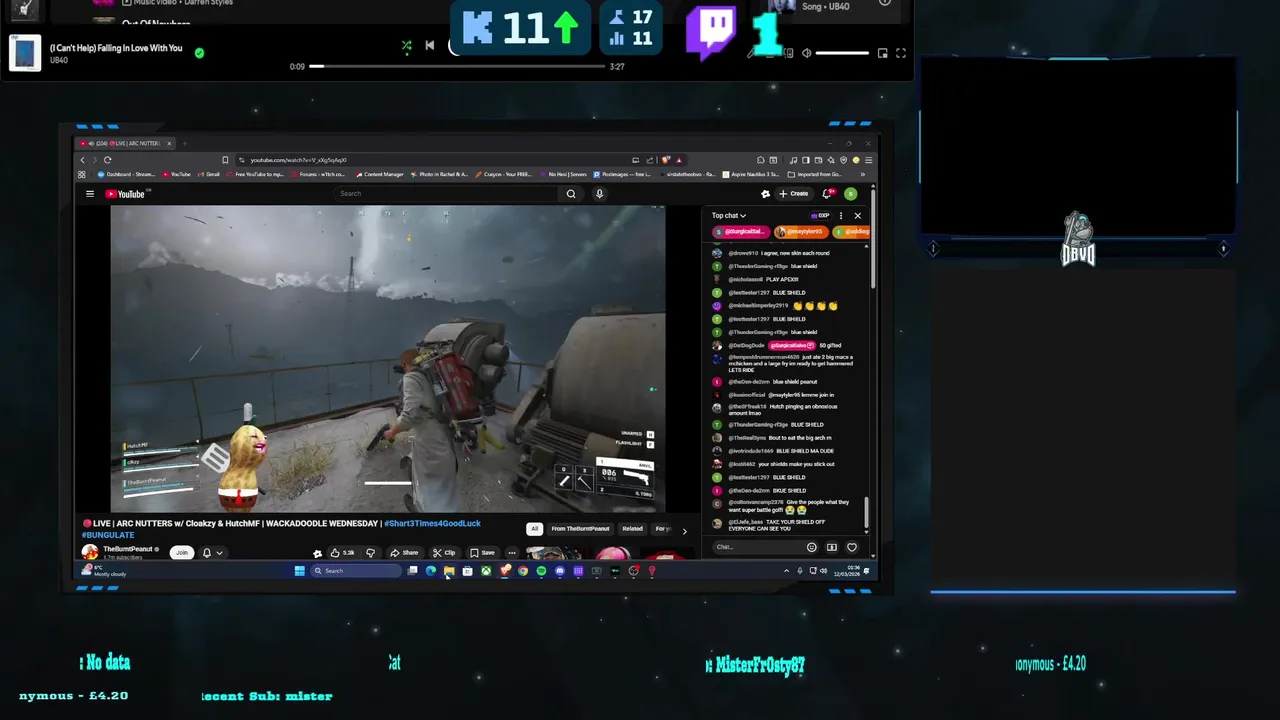This screenshot has height=720, width=1280.
Task: Select the All filter chip
Action: point(535,529)
